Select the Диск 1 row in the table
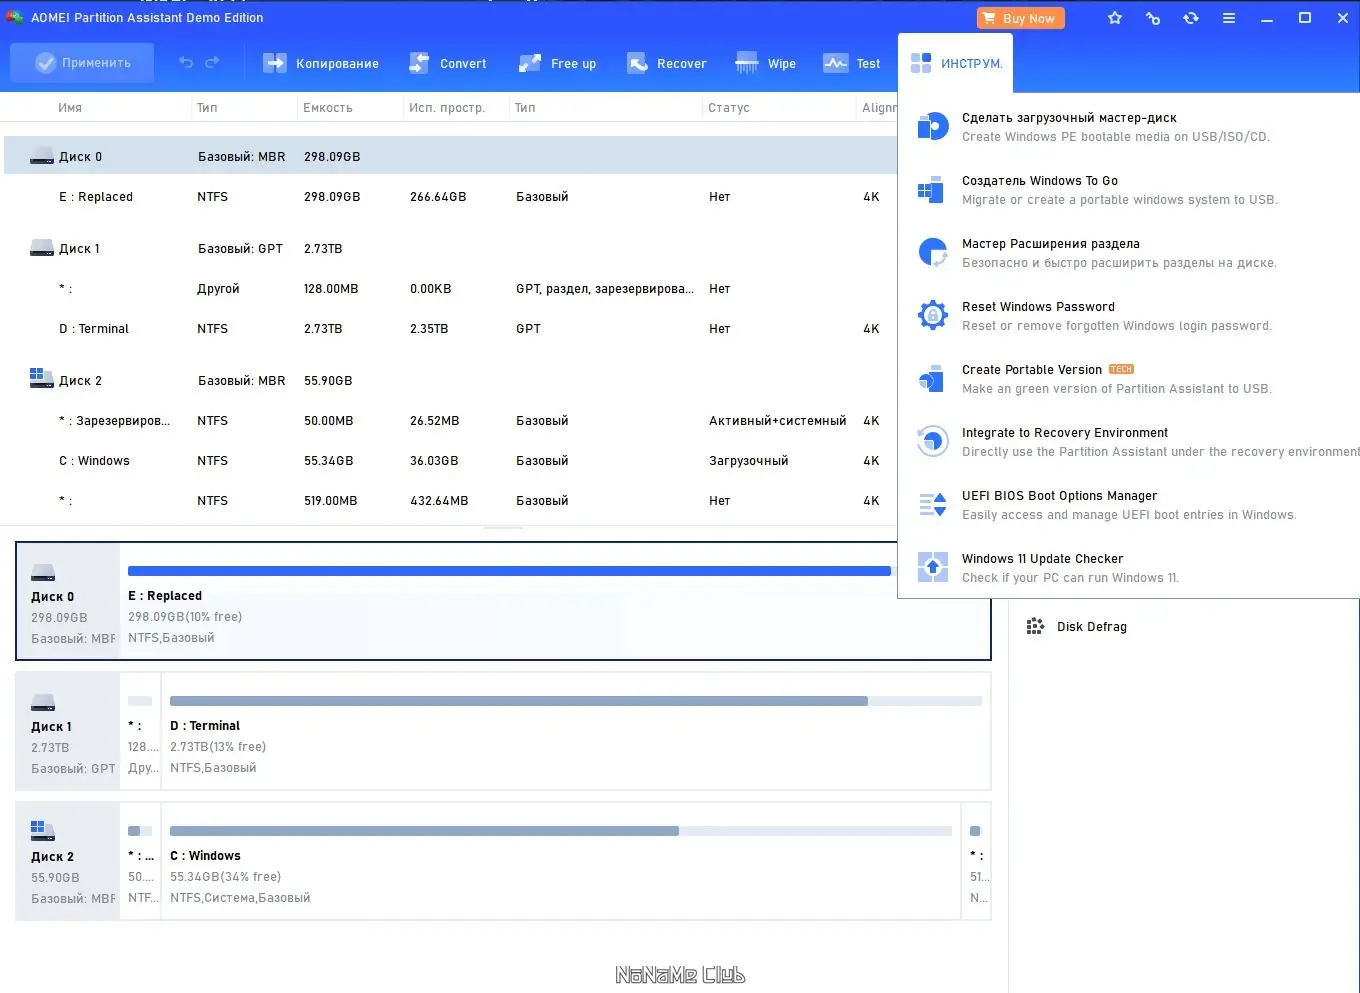 click(x=450, y=249)
